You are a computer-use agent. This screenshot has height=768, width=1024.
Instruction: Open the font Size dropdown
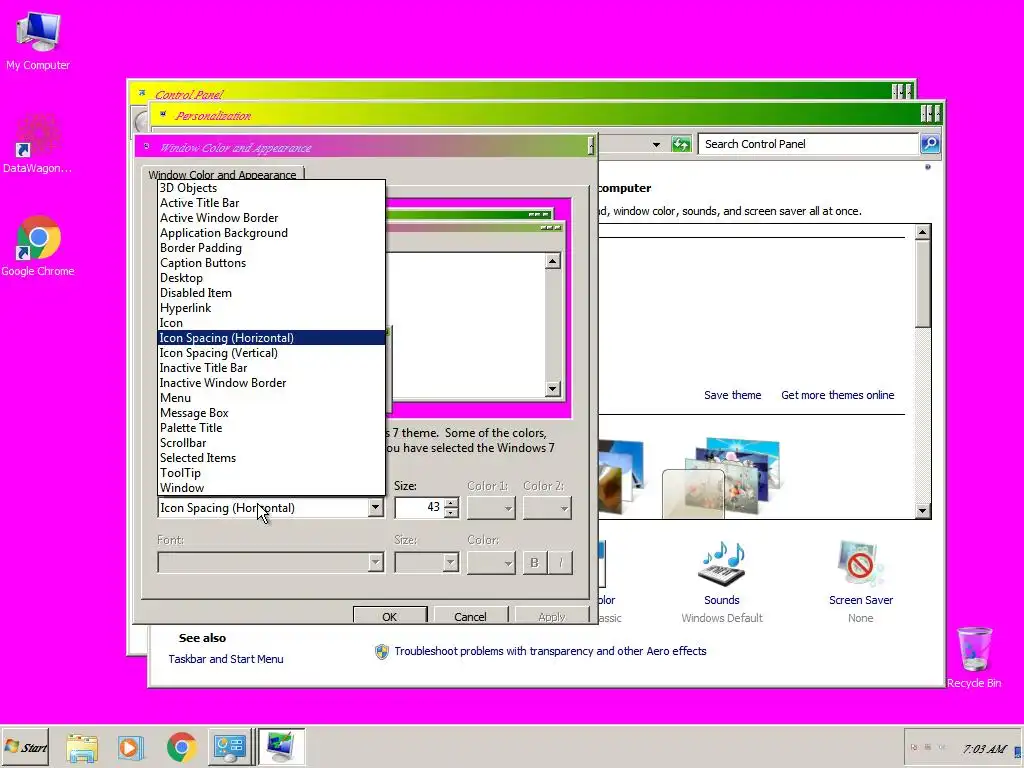pos(426,562)
